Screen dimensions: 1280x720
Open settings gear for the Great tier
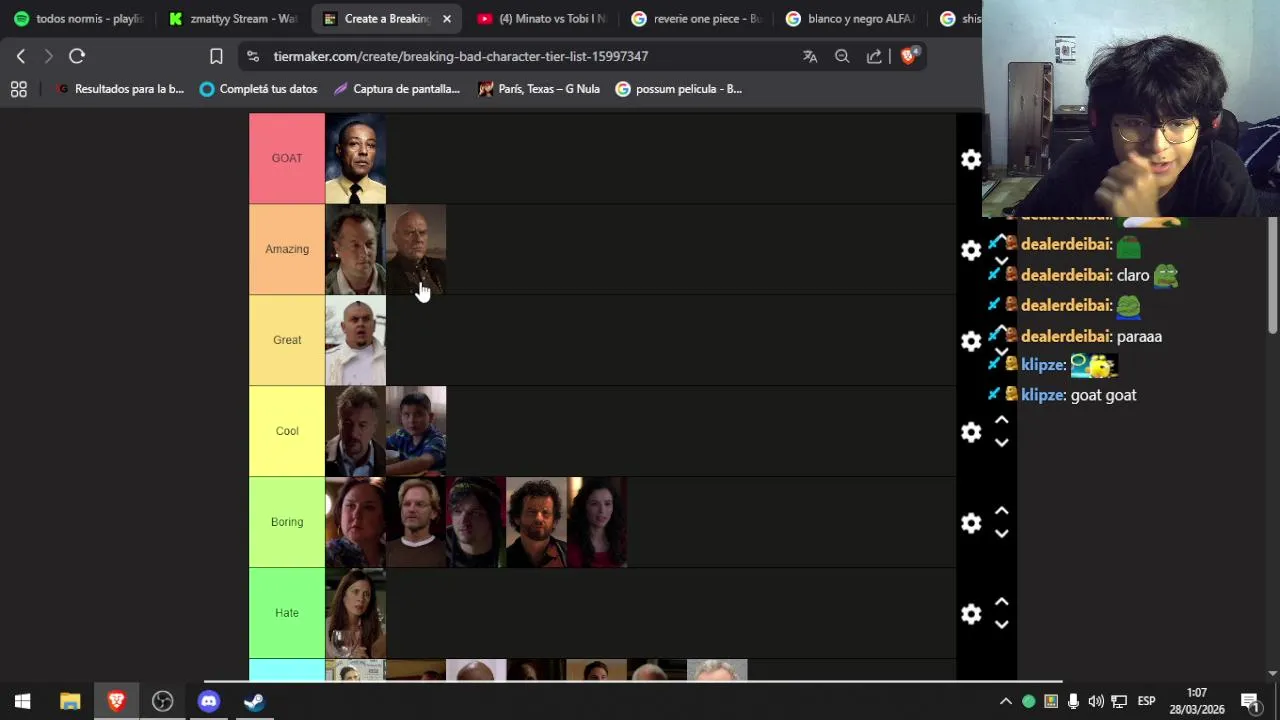point(971,341)
